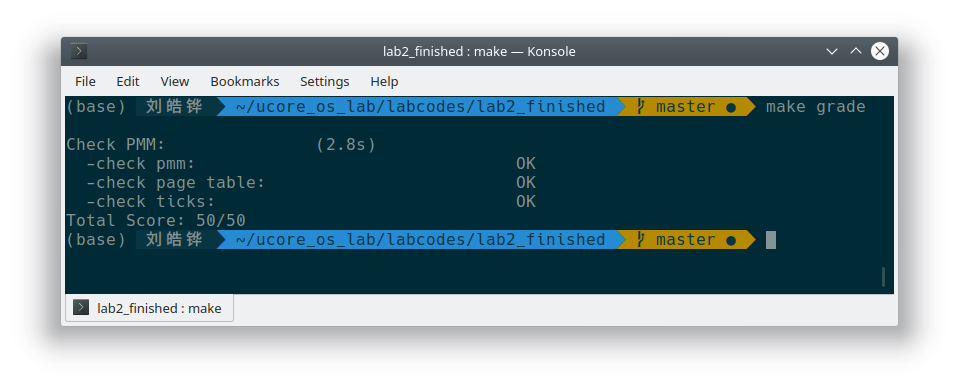Viewport: 959px width, 387px height.
Task: Click the Konsole icon in title bar
Action: click(x=79, y=51)
